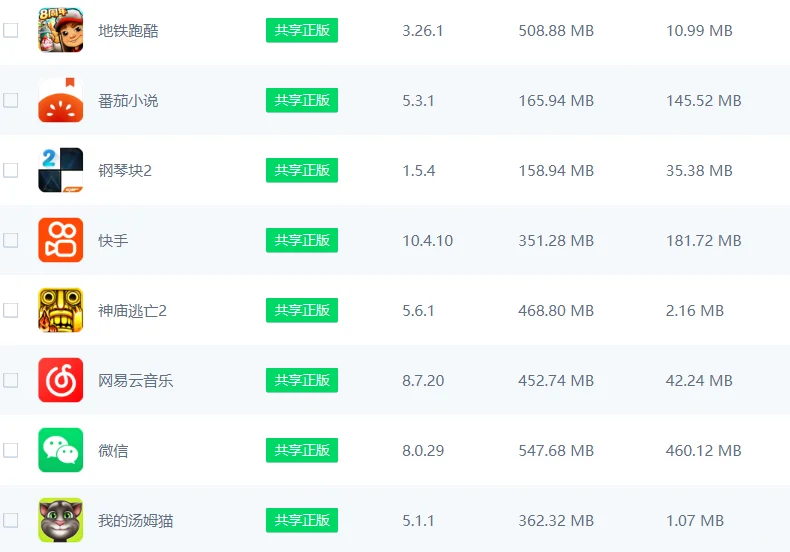The image size is (790, 552).
Task: Select 共享正版 in the 快手 row
Action: click(302, 240)
